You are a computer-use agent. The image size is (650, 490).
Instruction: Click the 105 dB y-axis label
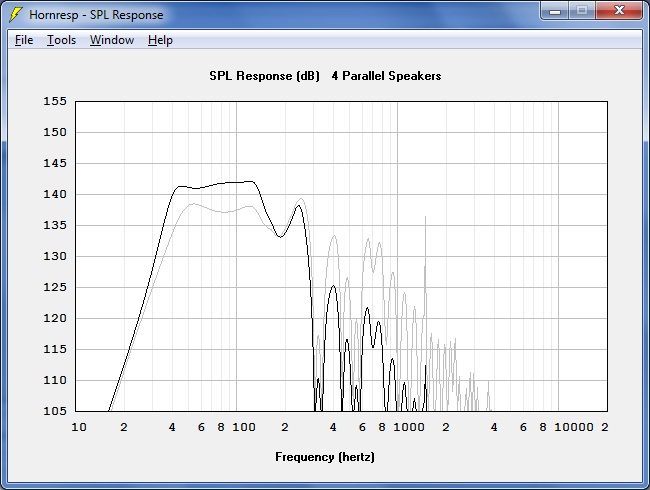click(x=55, y=411)
